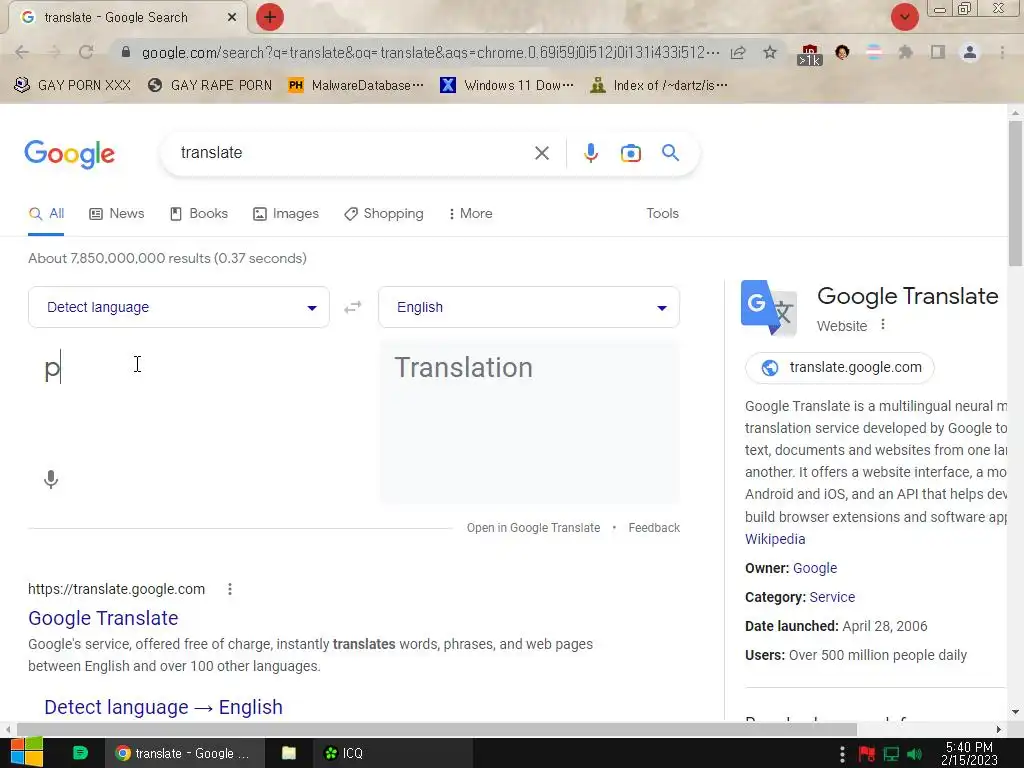1024x768 pixels.
Task: View site info via the lock icon
Action: [x=126, y=52]
